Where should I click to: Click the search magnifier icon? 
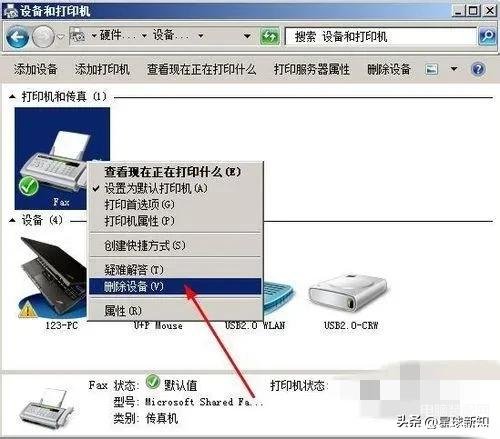click(488, 36)
